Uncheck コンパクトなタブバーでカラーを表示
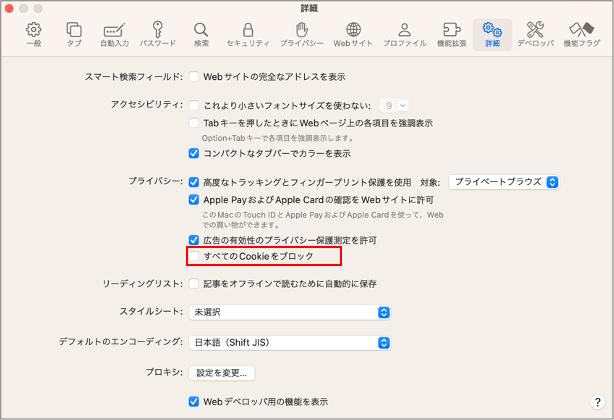Image resolution: width=614 pixels, height=420 pixels. point(195,154)
